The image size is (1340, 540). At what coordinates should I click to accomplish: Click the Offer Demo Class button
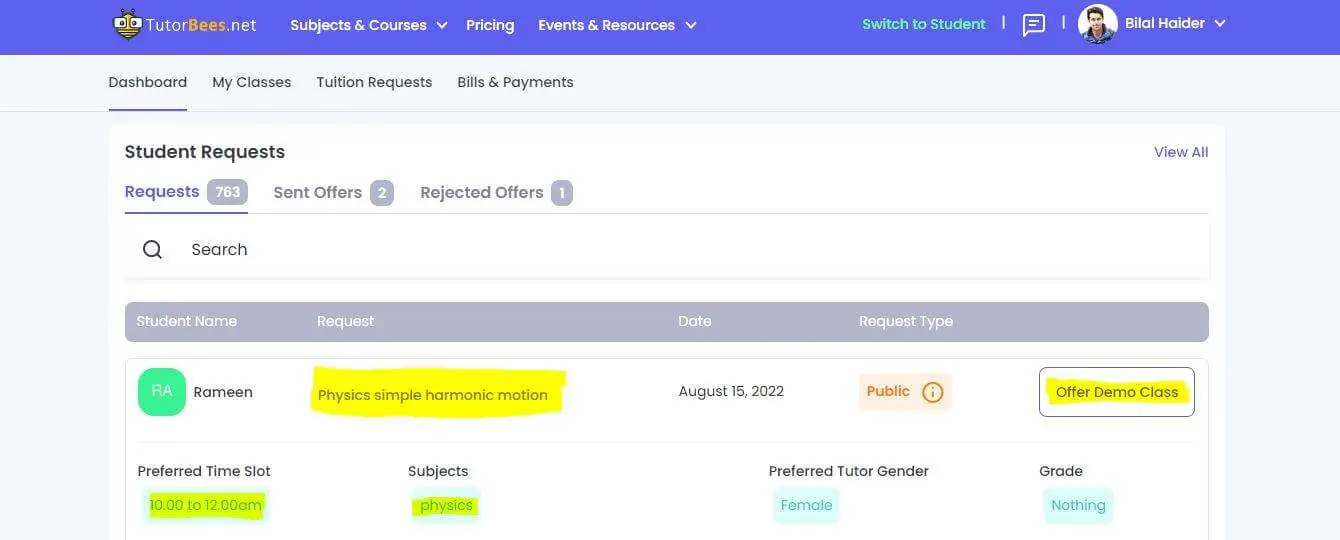click(x=1116, y=392)
